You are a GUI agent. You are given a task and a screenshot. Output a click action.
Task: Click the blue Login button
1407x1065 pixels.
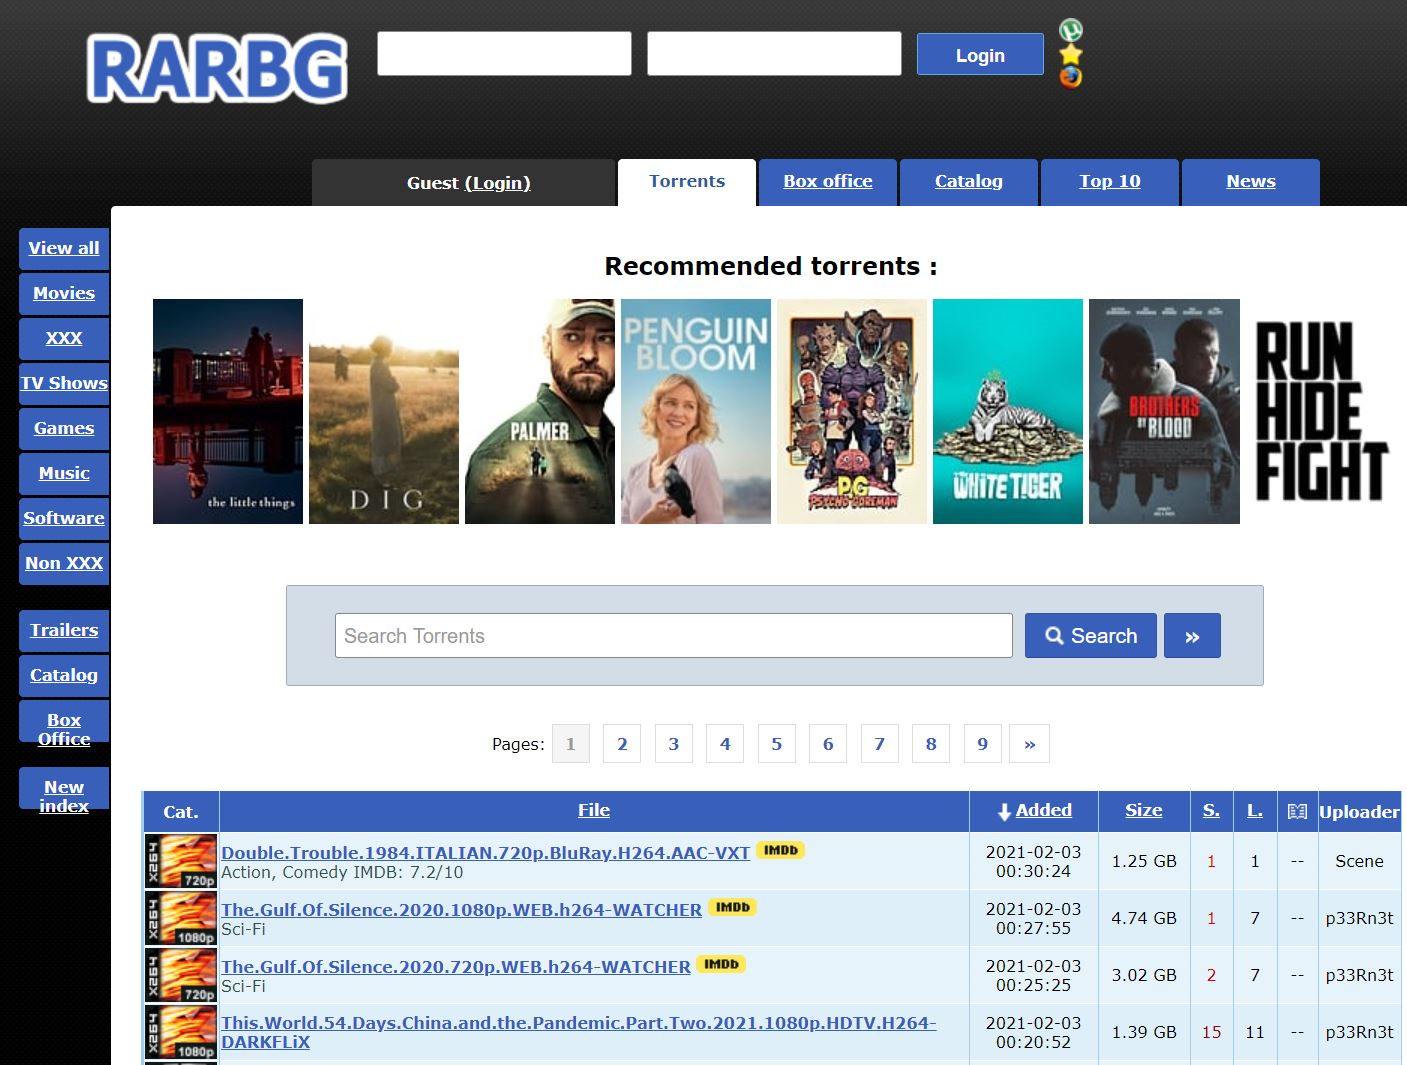[980, 55]
